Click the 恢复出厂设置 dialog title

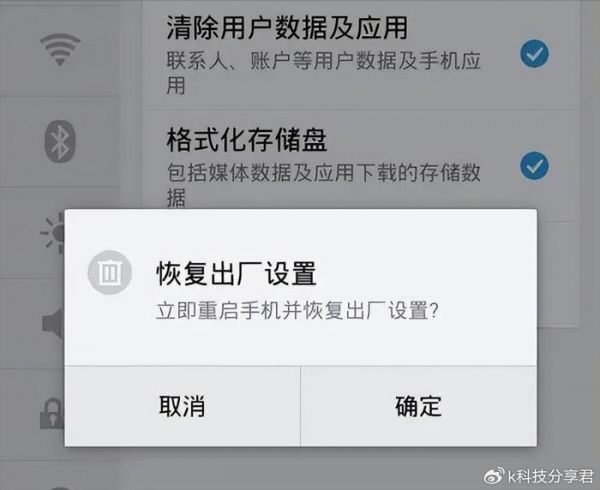click(x=236, y=273)
